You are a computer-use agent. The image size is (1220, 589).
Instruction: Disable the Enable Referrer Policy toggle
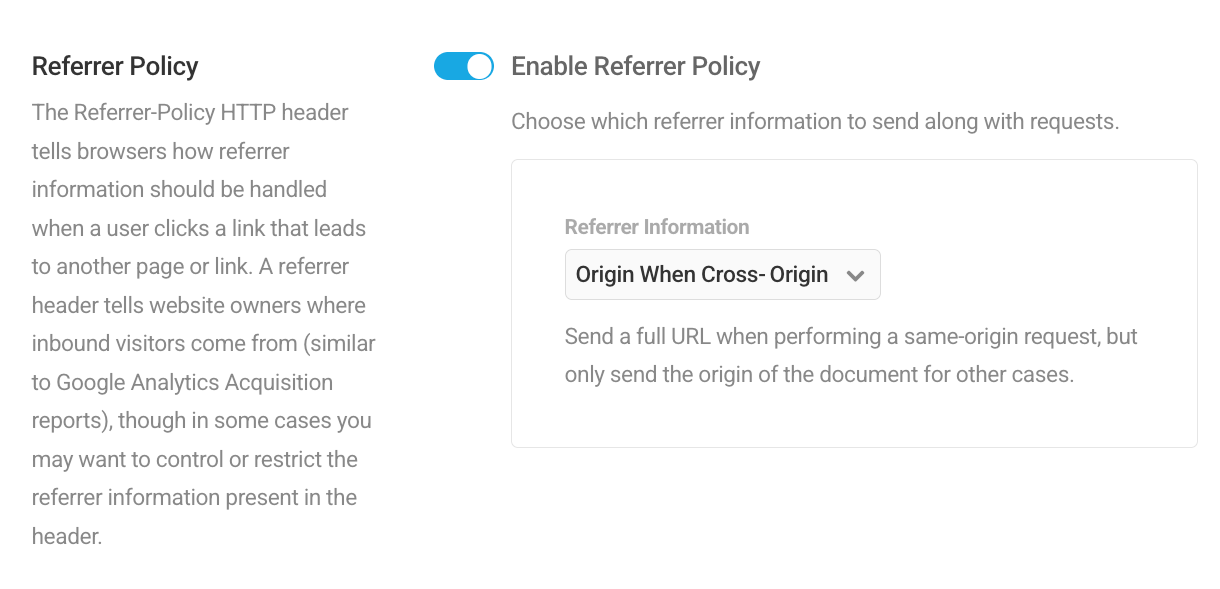(x=464, y=66)
